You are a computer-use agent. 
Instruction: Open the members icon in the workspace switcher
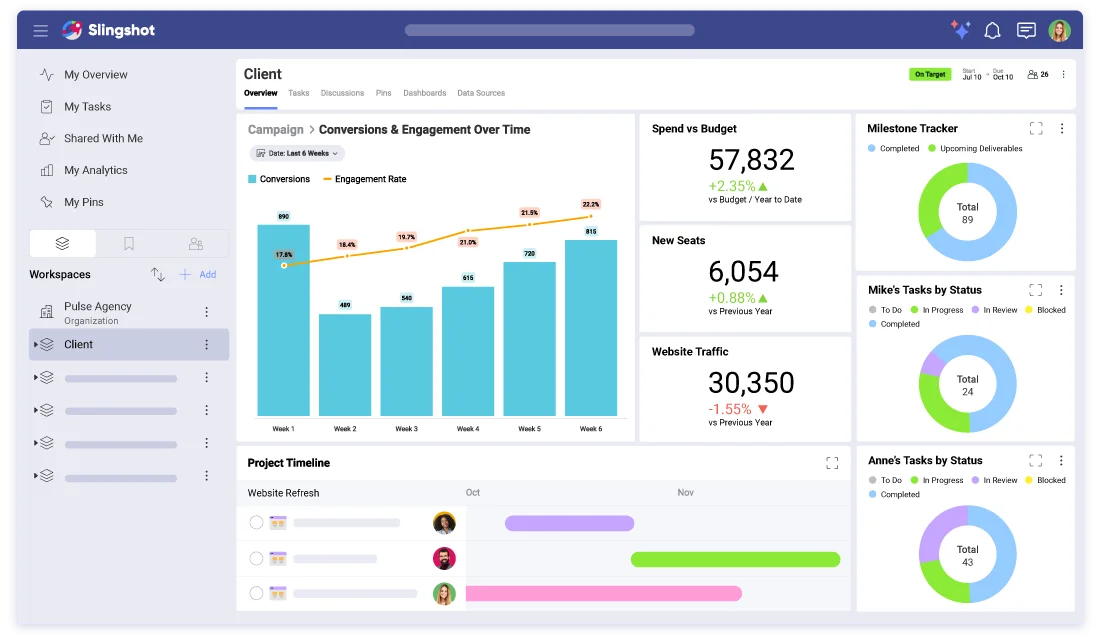196,243
